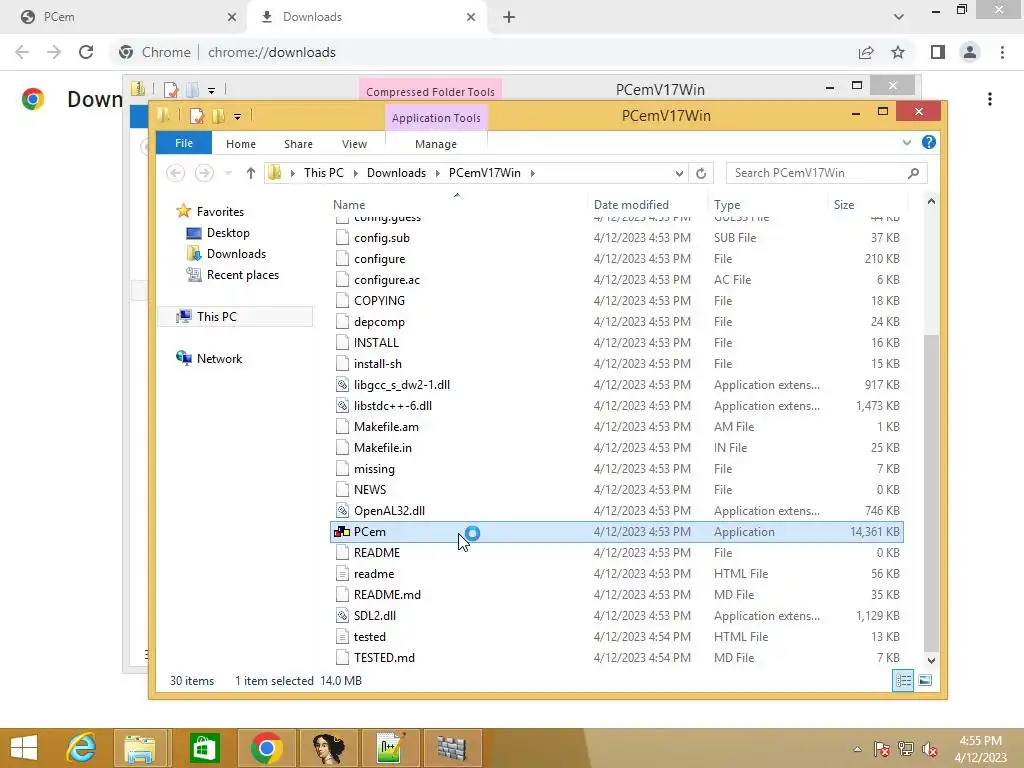Click the Properties quick access toolbar icon

click(197, 116)
